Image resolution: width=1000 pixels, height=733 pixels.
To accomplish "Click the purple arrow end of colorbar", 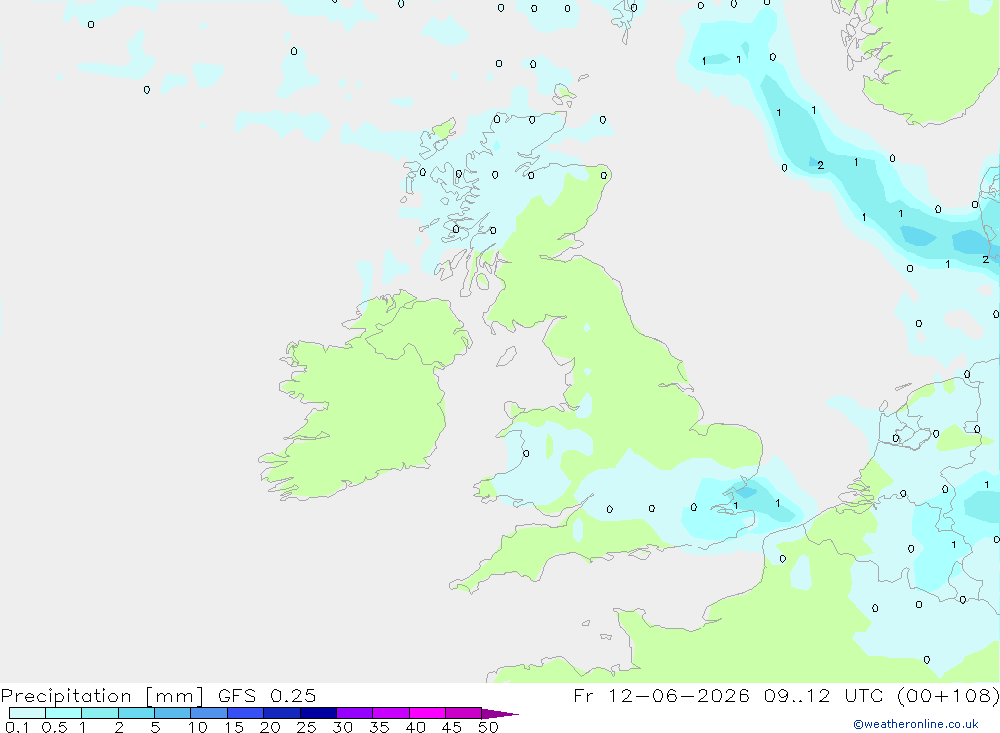I will pyautogui.click(x=499, y=714).
